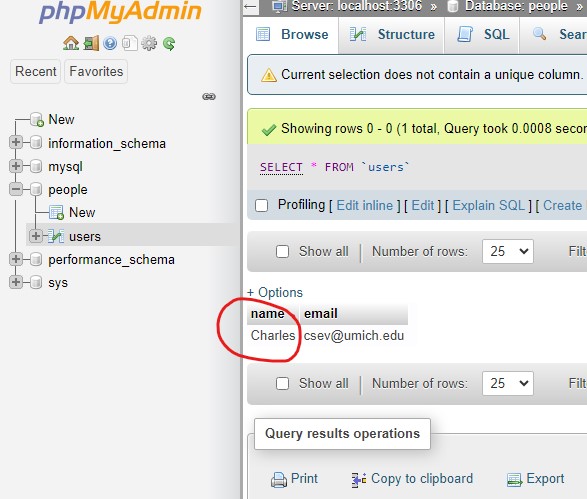Check the lower Show all checkbox

coord(282,383)
